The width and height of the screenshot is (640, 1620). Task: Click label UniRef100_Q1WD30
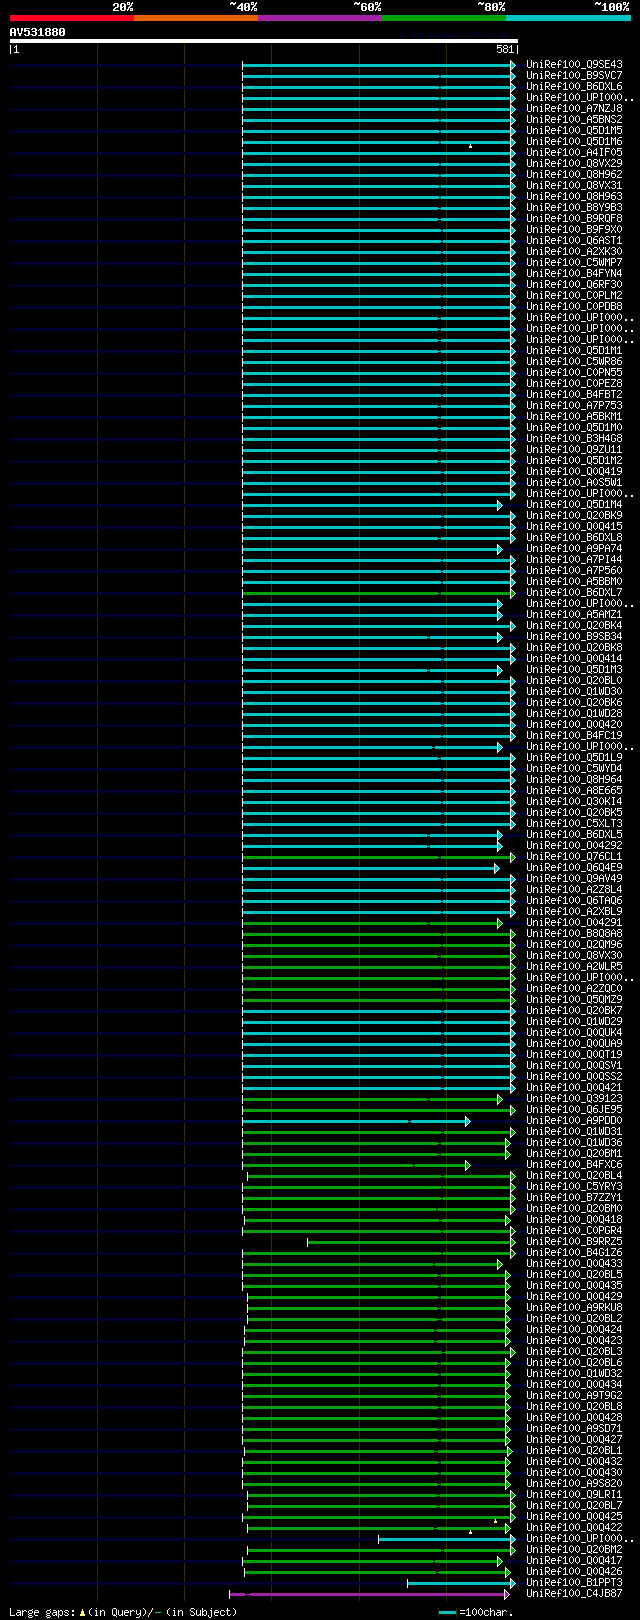coord(574,692)
